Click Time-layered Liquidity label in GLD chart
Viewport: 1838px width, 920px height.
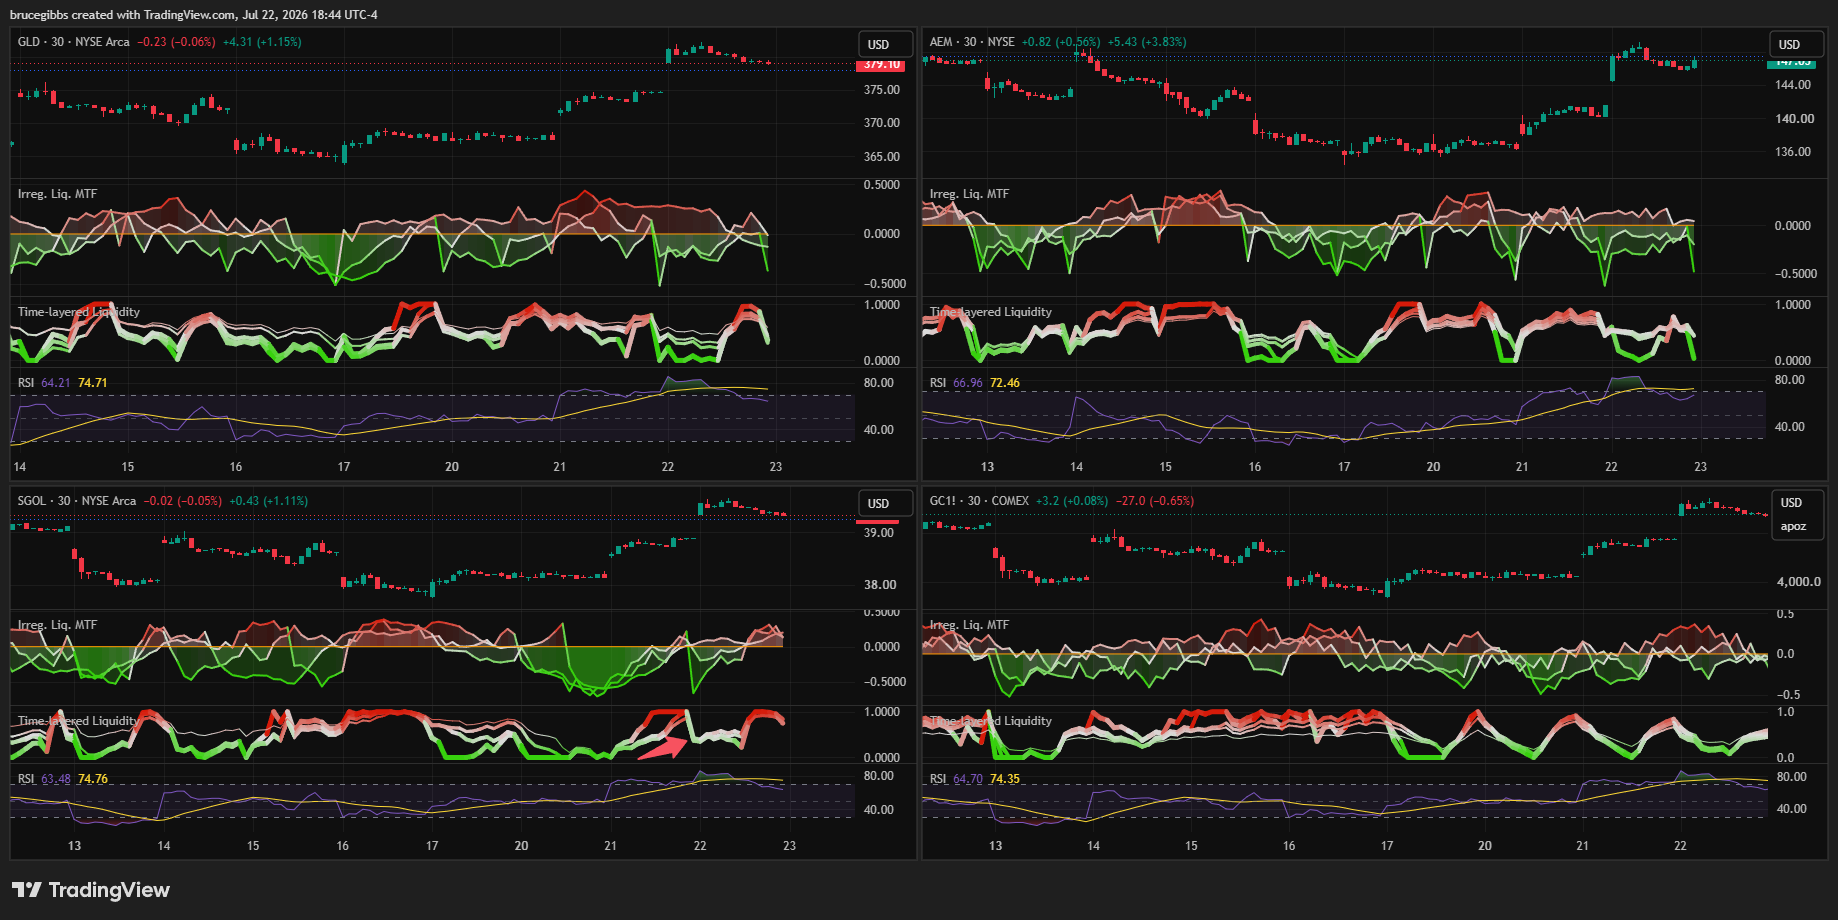[79, 312]
